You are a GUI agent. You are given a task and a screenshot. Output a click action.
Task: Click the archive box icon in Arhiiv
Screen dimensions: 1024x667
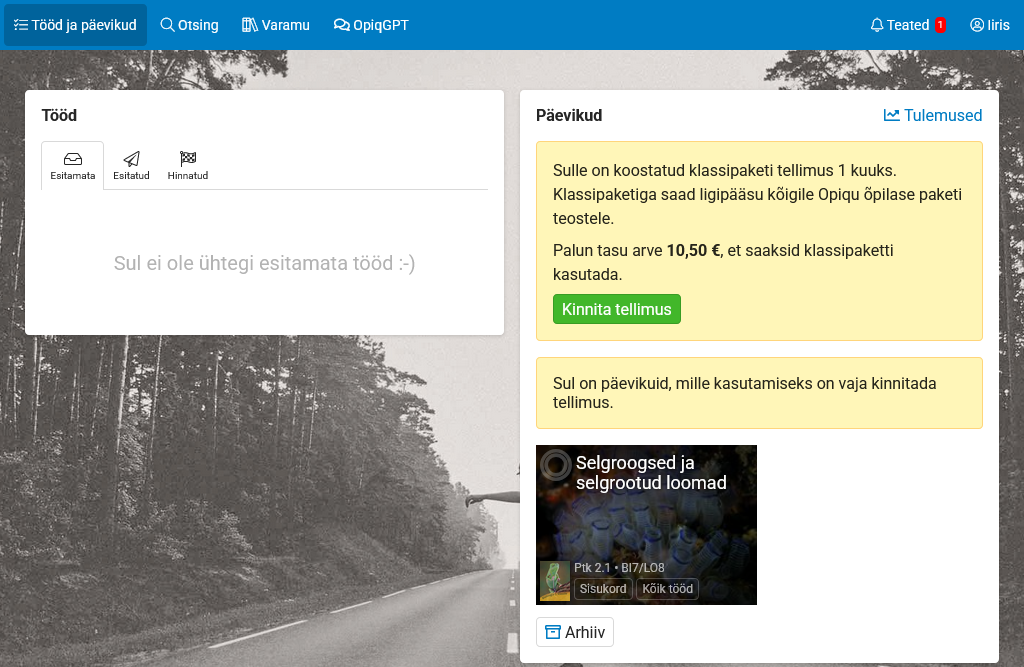(552, 632)
